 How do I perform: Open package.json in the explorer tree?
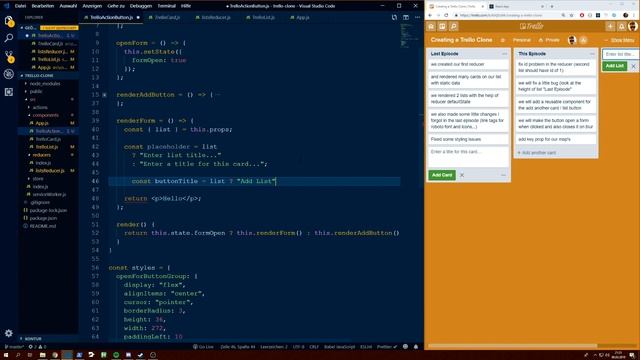43,218
